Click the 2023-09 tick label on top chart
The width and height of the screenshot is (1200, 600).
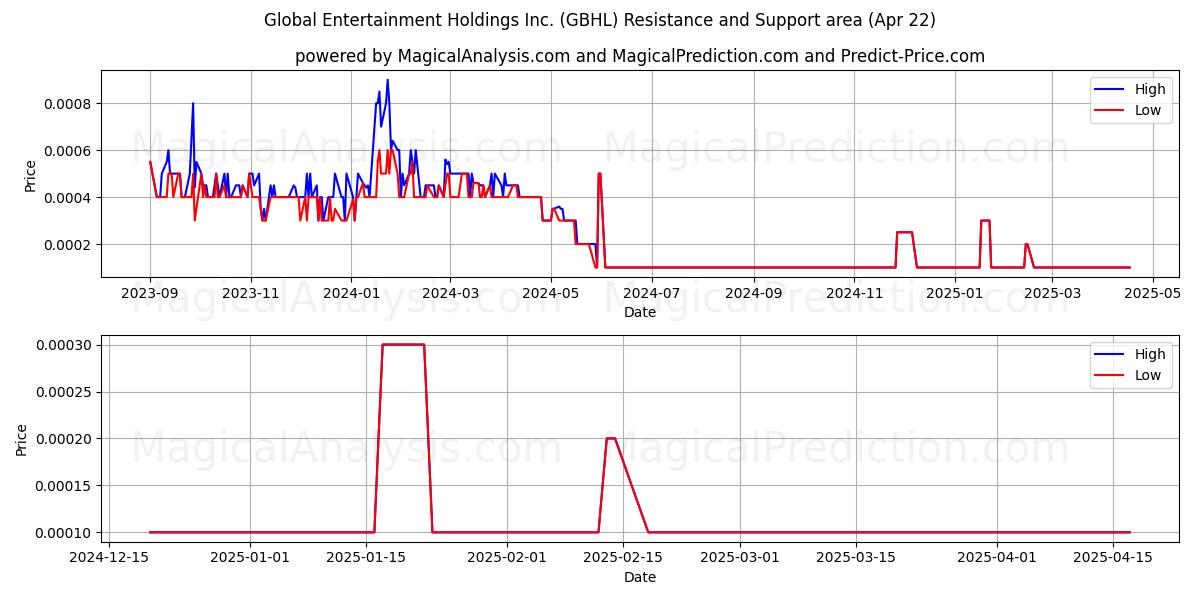(x=150, y=293)
